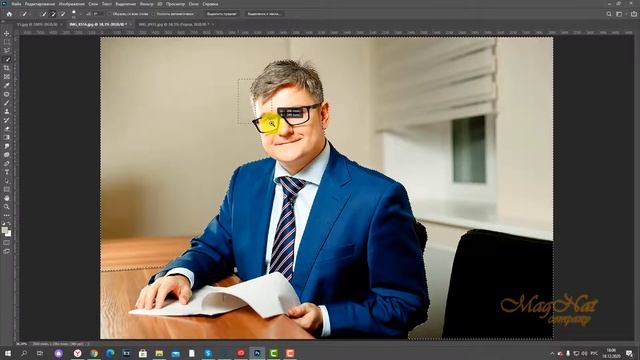The image size is (640, 360).
Task: Open the Фильтр menu
Action: tap(147, 4)
